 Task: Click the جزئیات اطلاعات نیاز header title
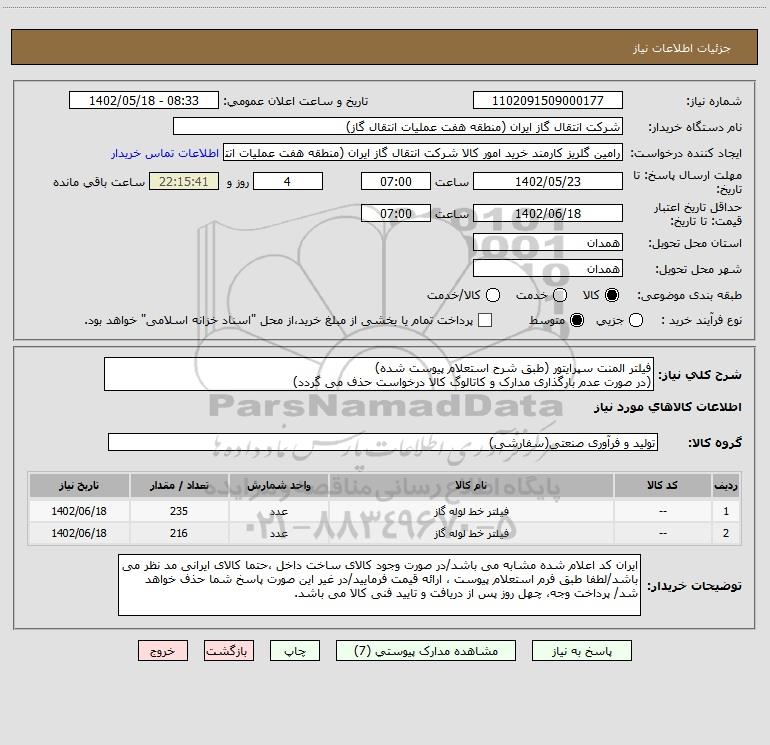[682, 48]
